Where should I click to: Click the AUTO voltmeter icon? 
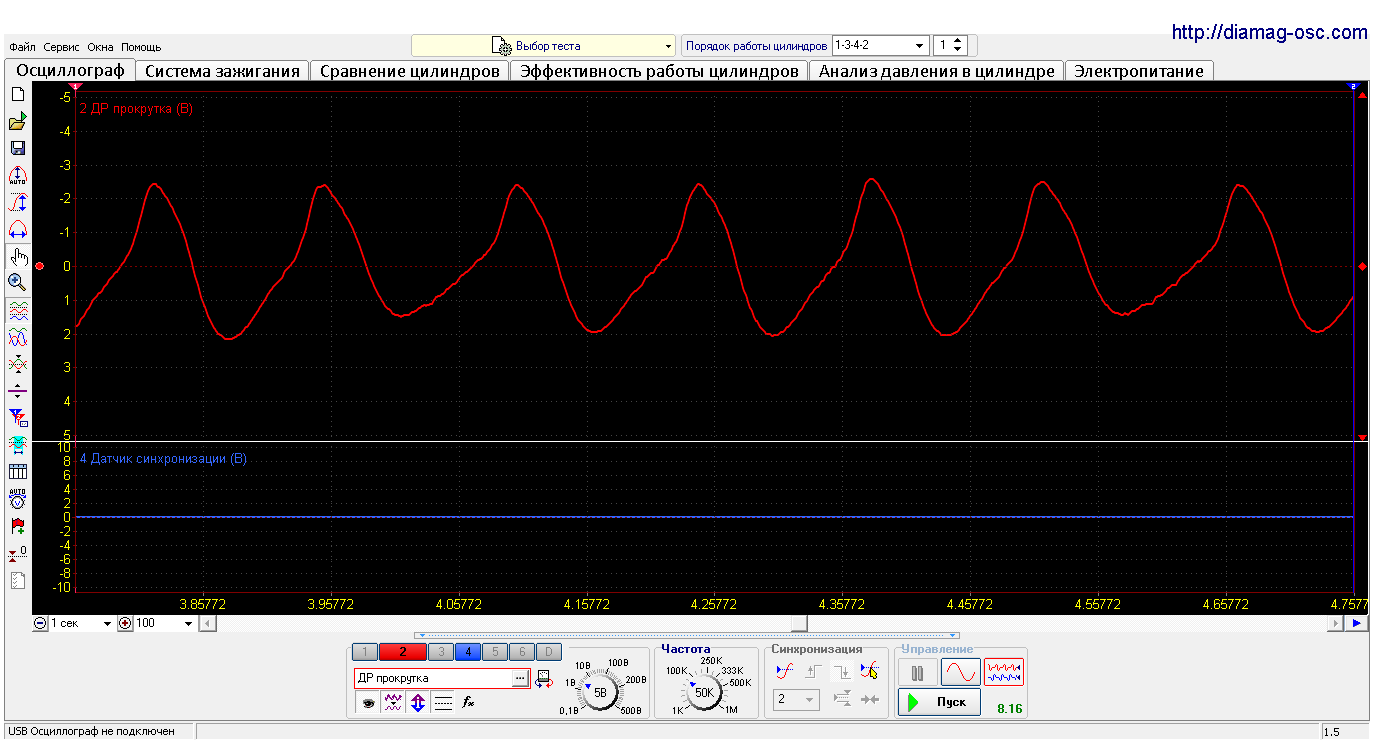coord(17,498)
